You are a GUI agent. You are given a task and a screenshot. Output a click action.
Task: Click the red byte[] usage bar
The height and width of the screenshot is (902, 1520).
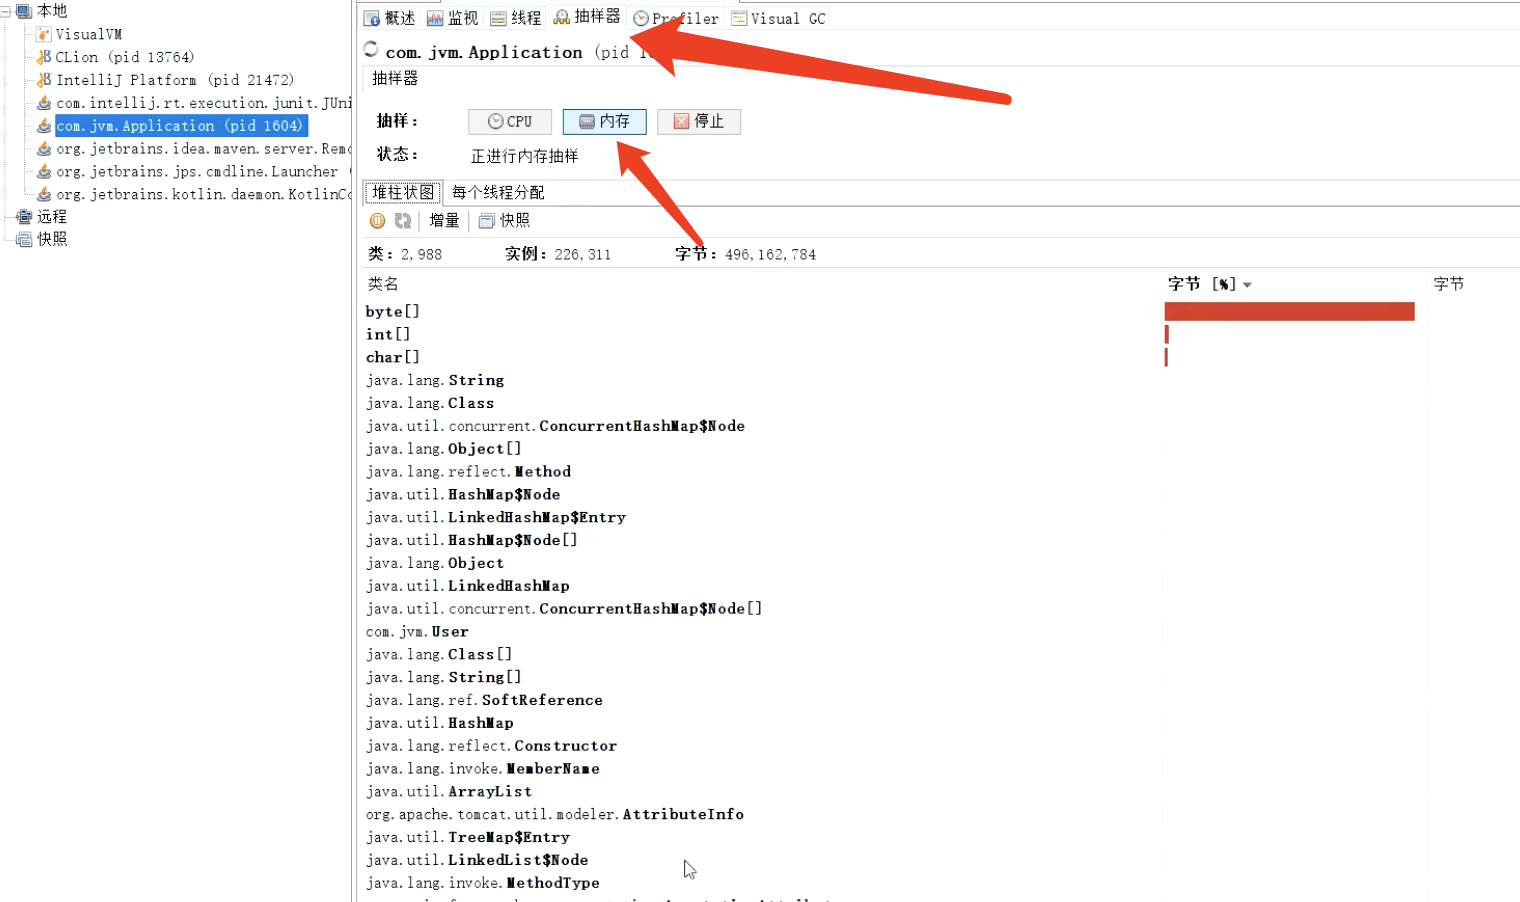tap(1289, 312)
